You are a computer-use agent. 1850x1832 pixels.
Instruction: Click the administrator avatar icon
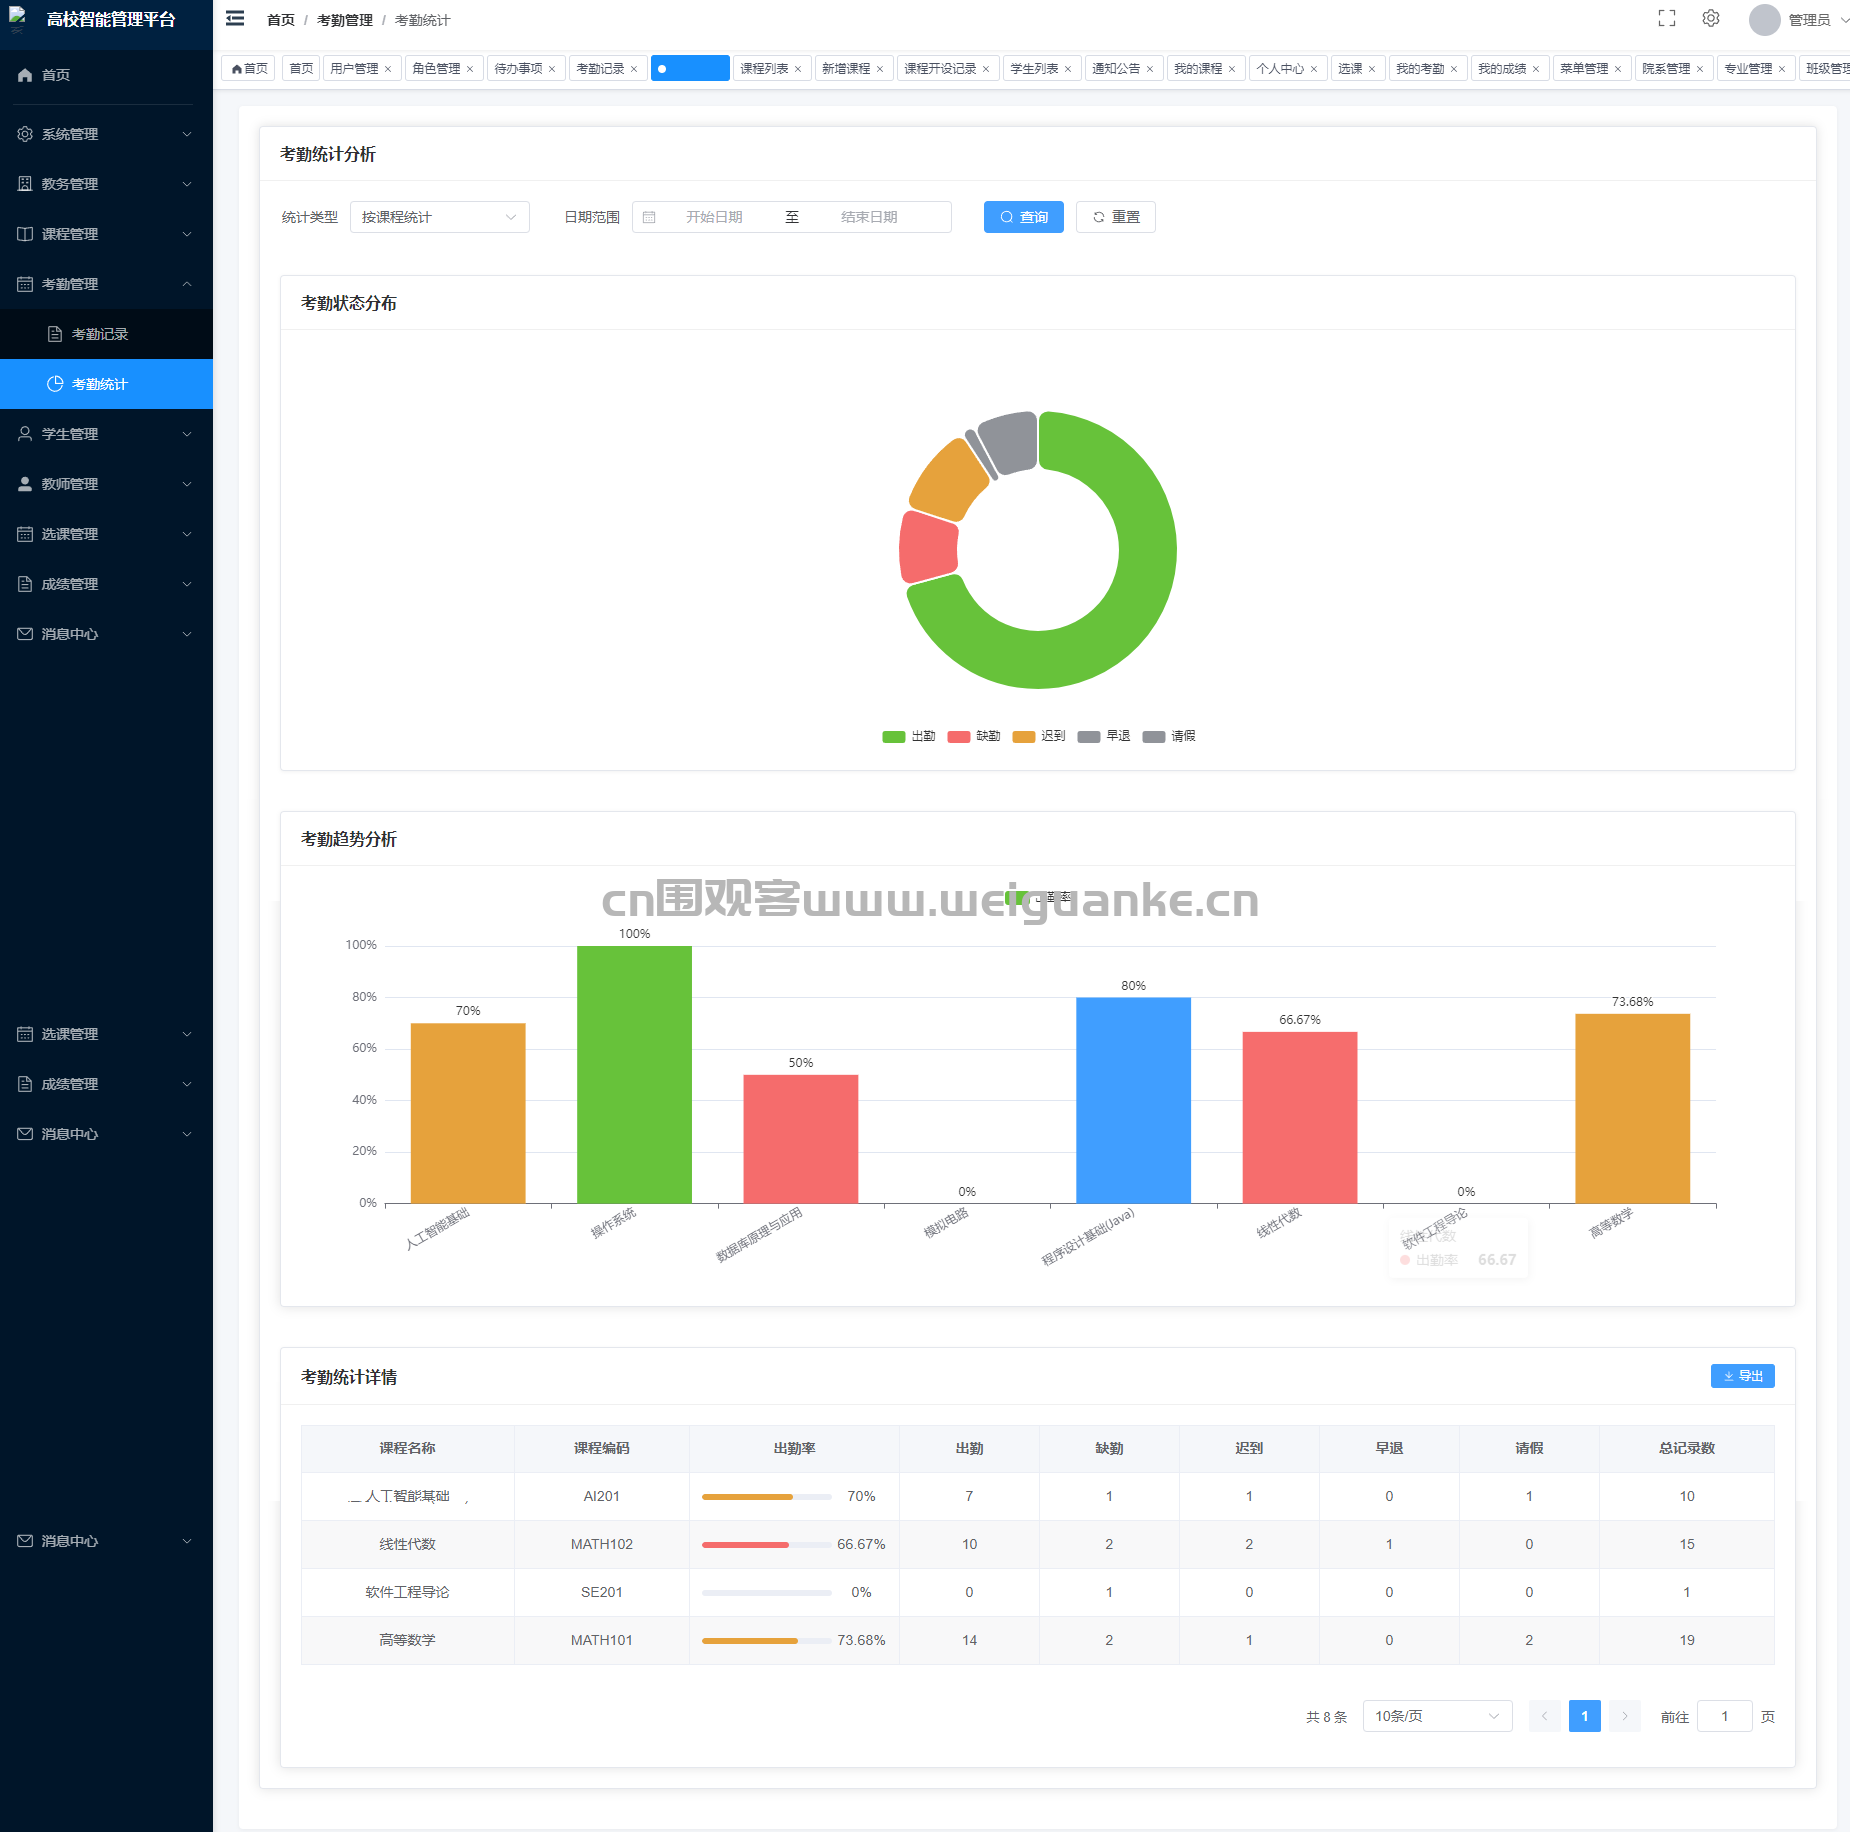click(x=1764, y=20)
